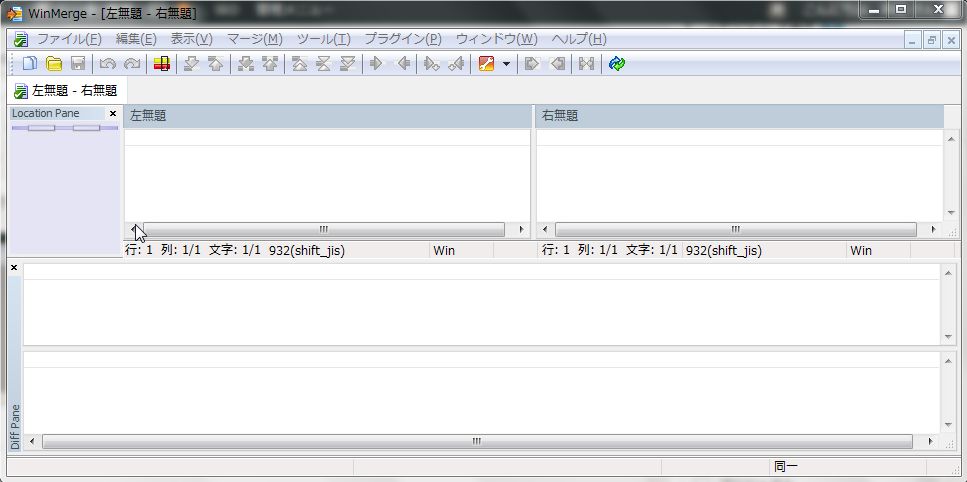Image resolution: width=967 pixels, height=482 pixels.
Task: Create a new comparison document
Action: pos(29,63)
